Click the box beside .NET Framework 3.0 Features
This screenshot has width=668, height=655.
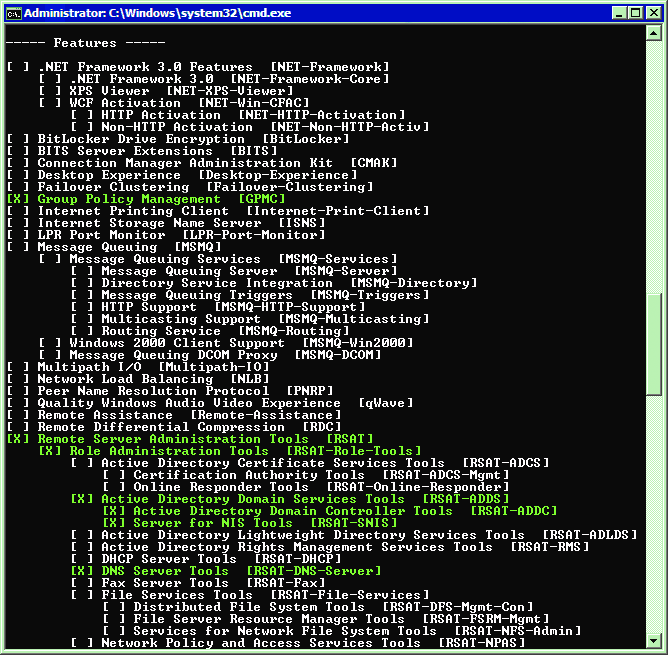click(18, 67)
